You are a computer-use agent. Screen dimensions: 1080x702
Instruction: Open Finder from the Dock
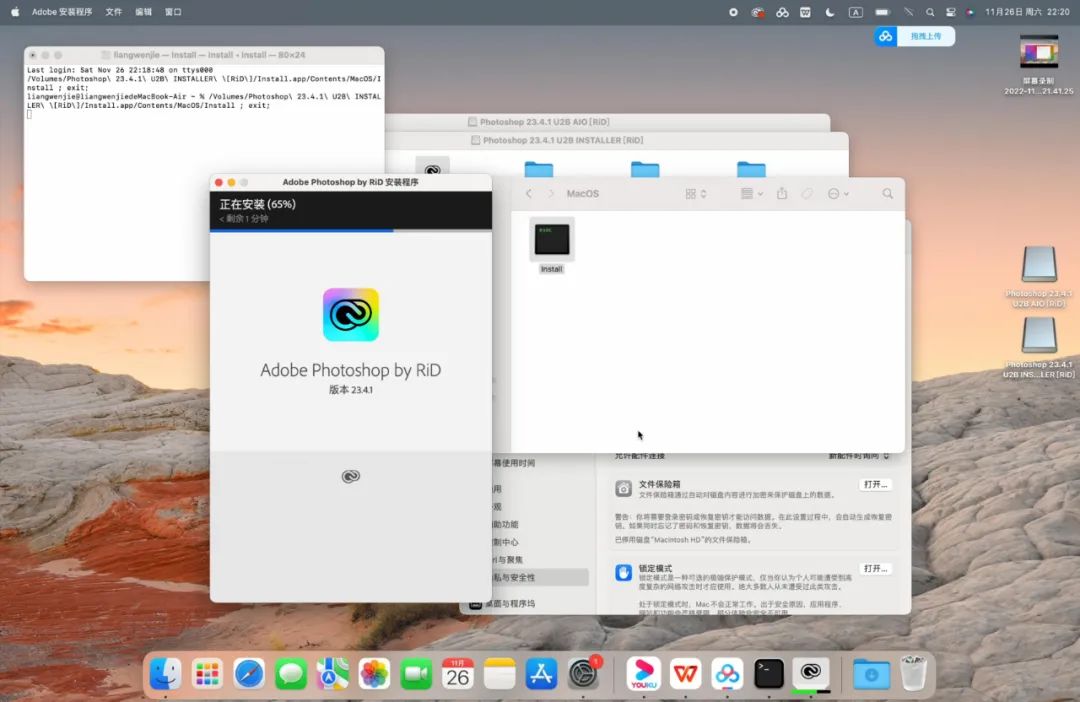pos(165,673)
